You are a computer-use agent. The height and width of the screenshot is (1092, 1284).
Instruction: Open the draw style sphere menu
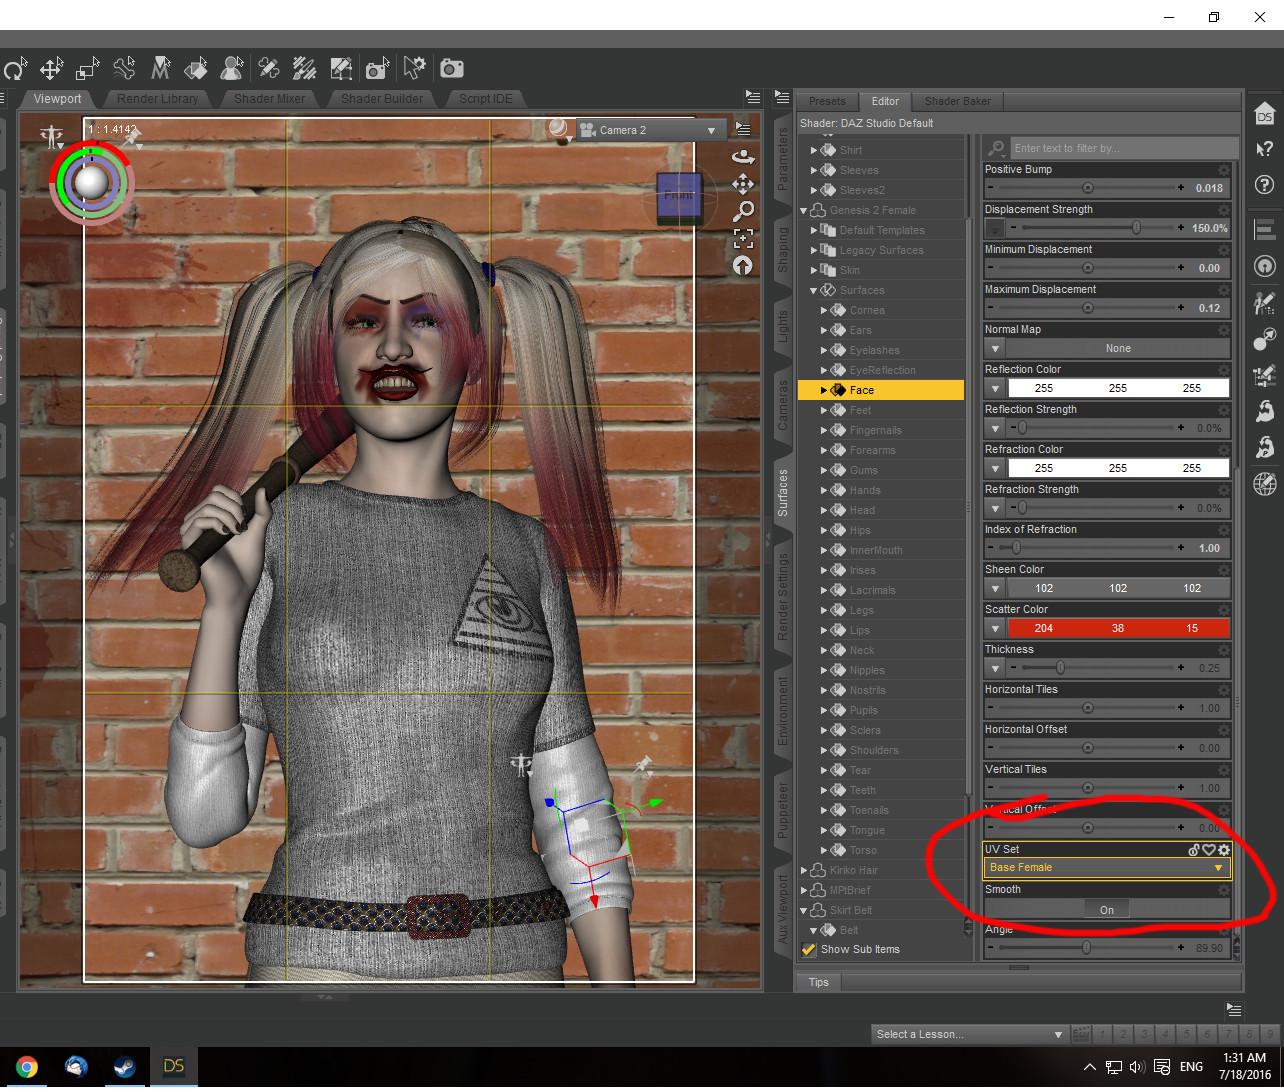560,129
